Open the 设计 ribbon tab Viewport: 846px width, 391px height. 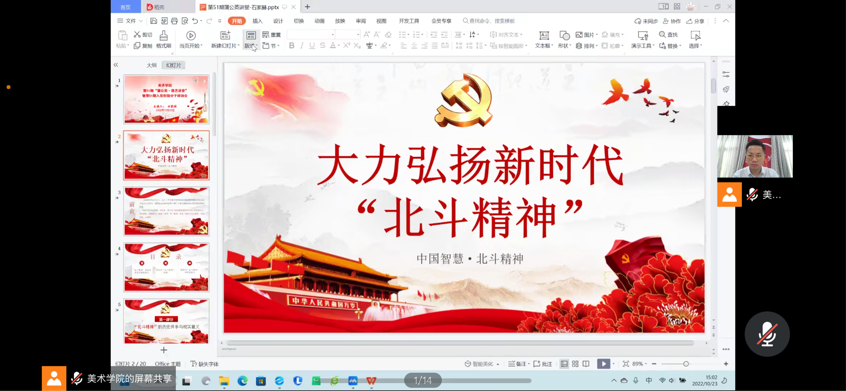(278, 21)
